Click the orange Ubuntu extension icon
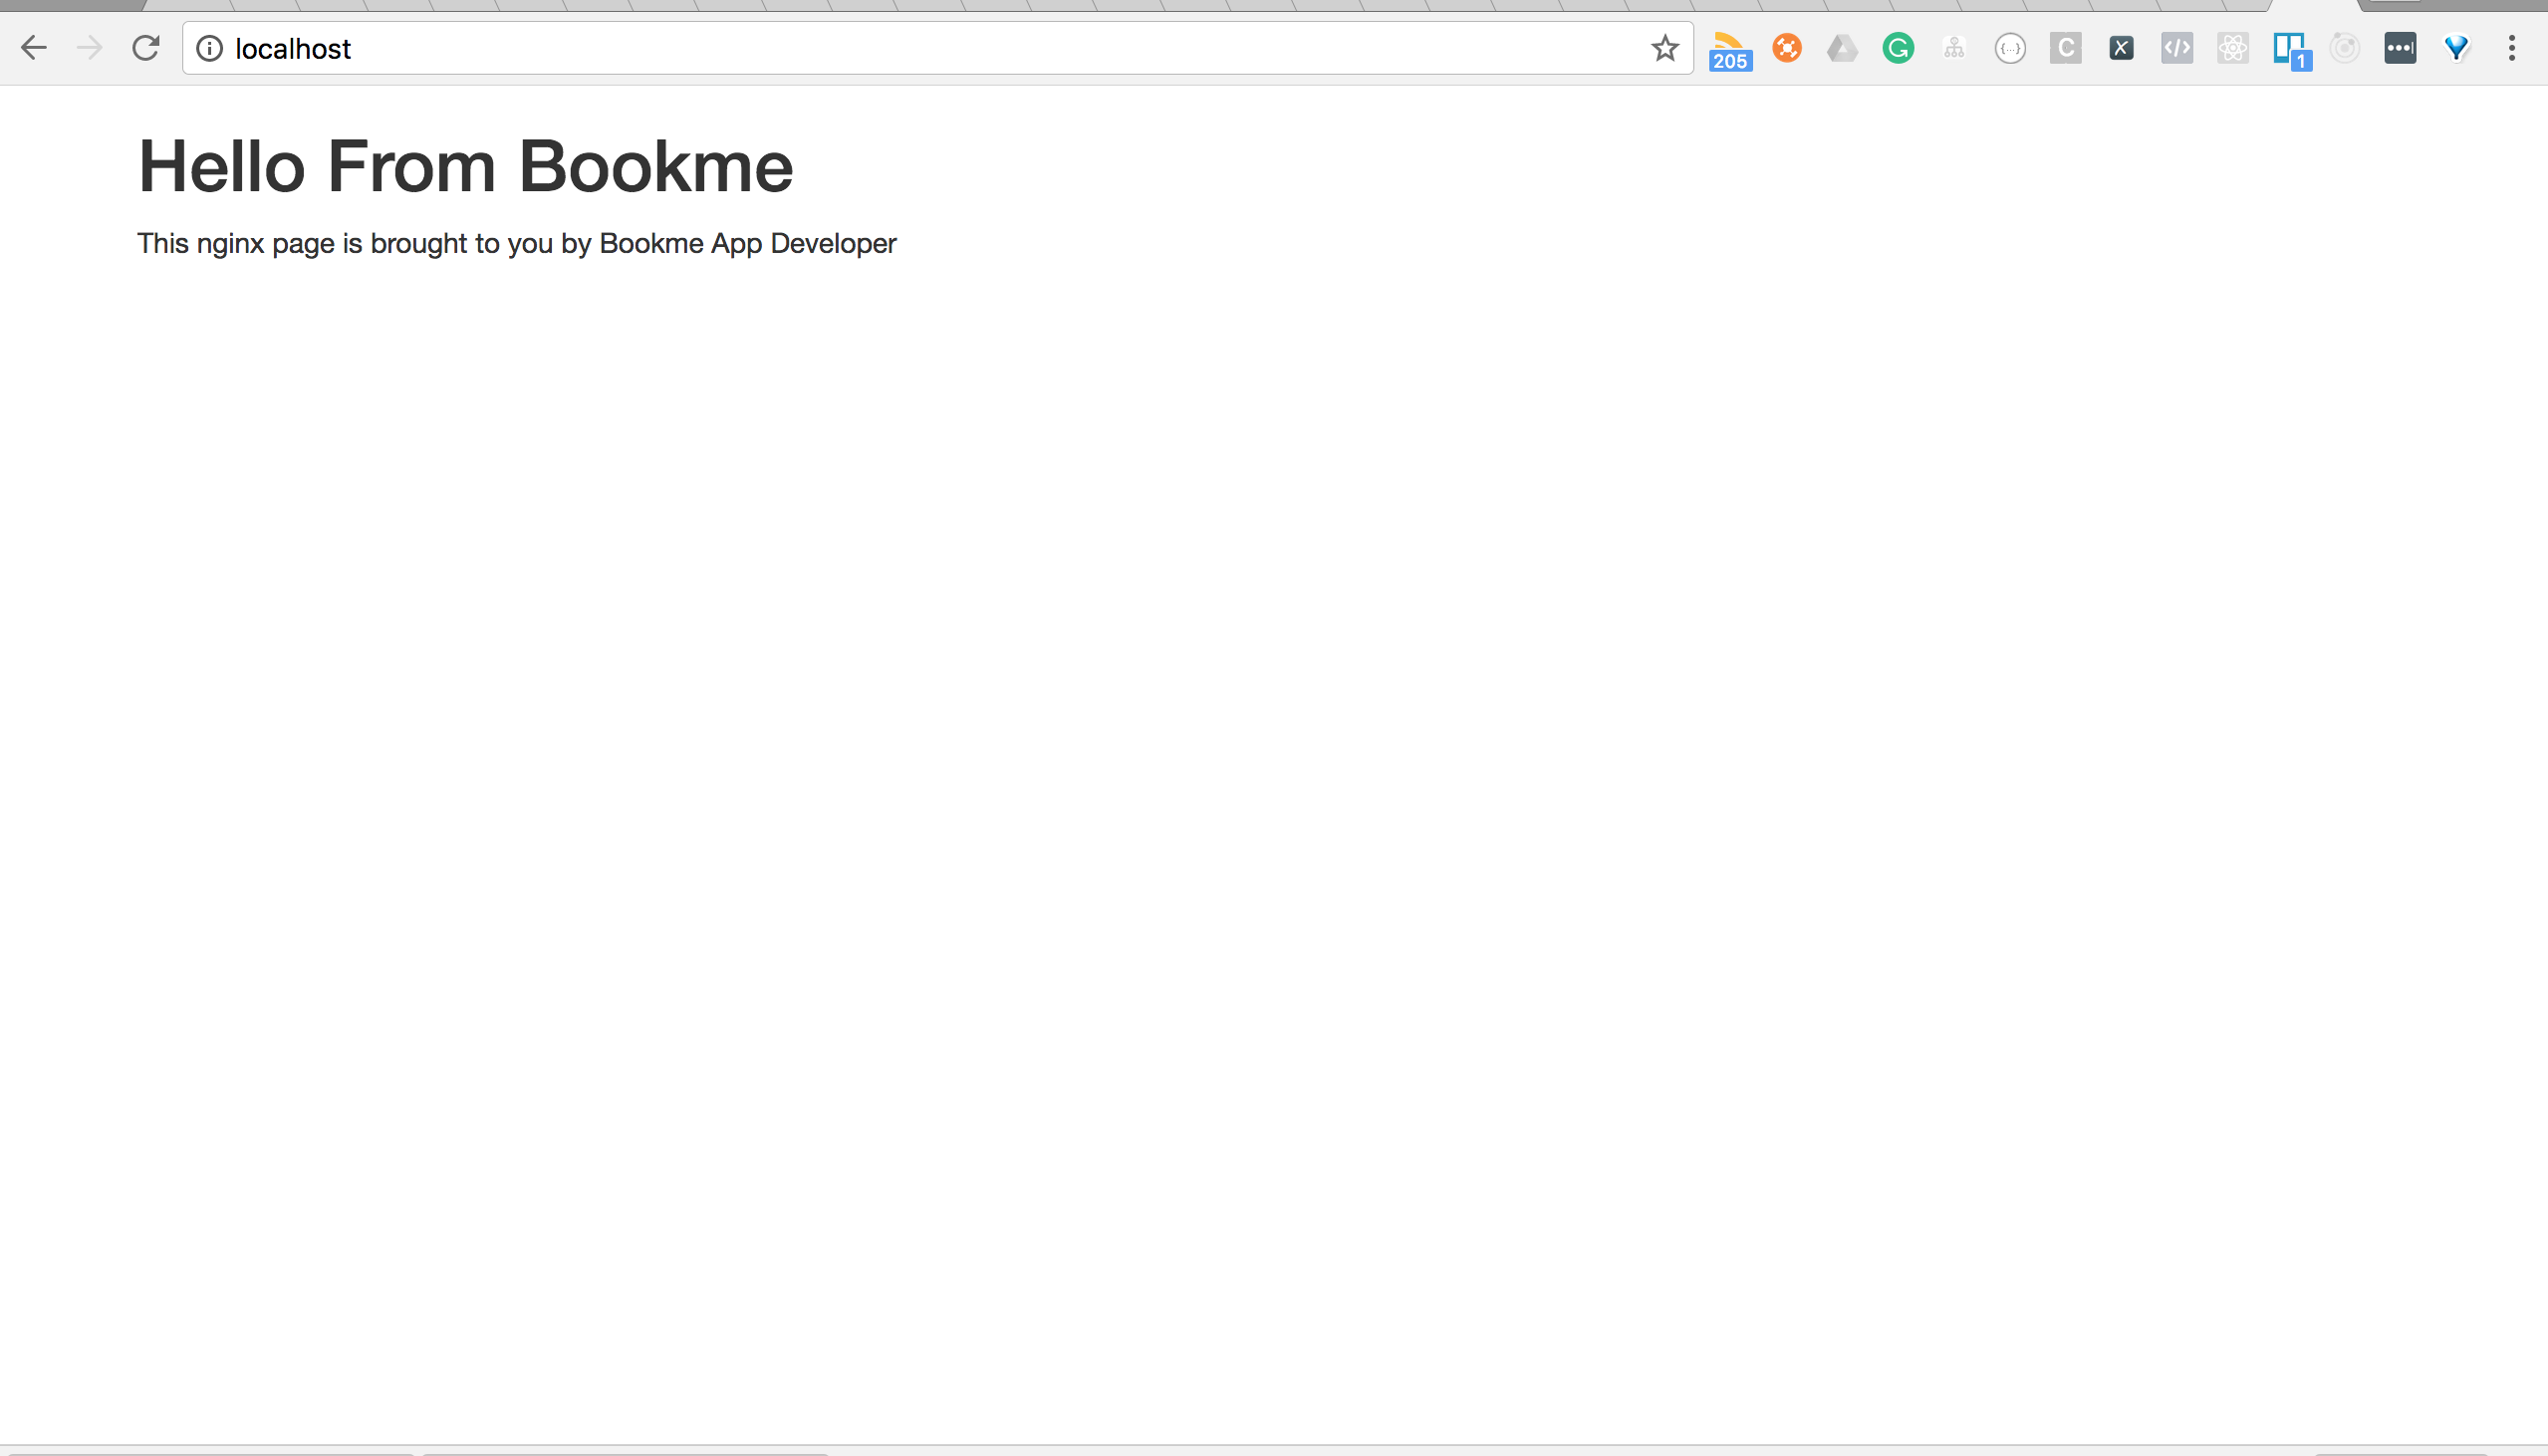Viewport: 2548px width, 1456px height. pyautogui.click(x=1786, y=48)
